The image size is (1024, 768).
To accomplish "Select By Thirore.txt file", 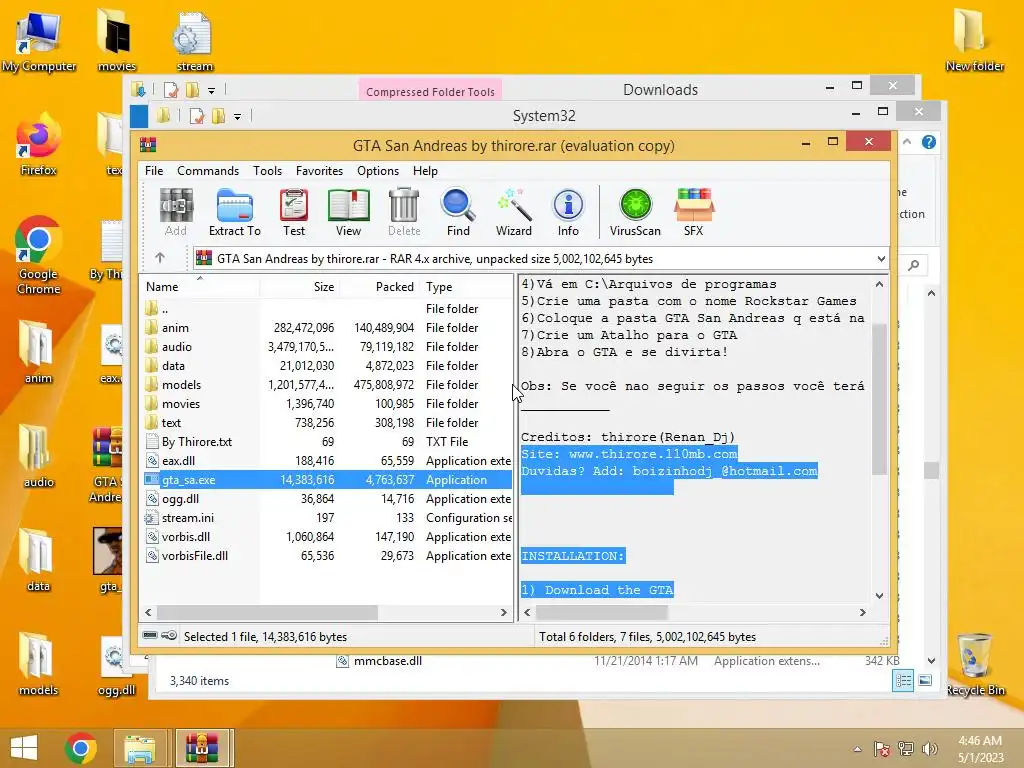I will point(327,441).
